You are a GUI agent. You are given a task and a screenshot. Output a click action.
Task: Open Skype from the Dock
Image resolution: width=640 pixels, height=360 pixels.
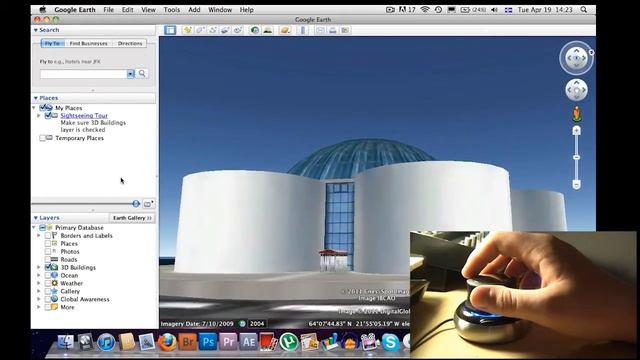(x=390, y=342)
